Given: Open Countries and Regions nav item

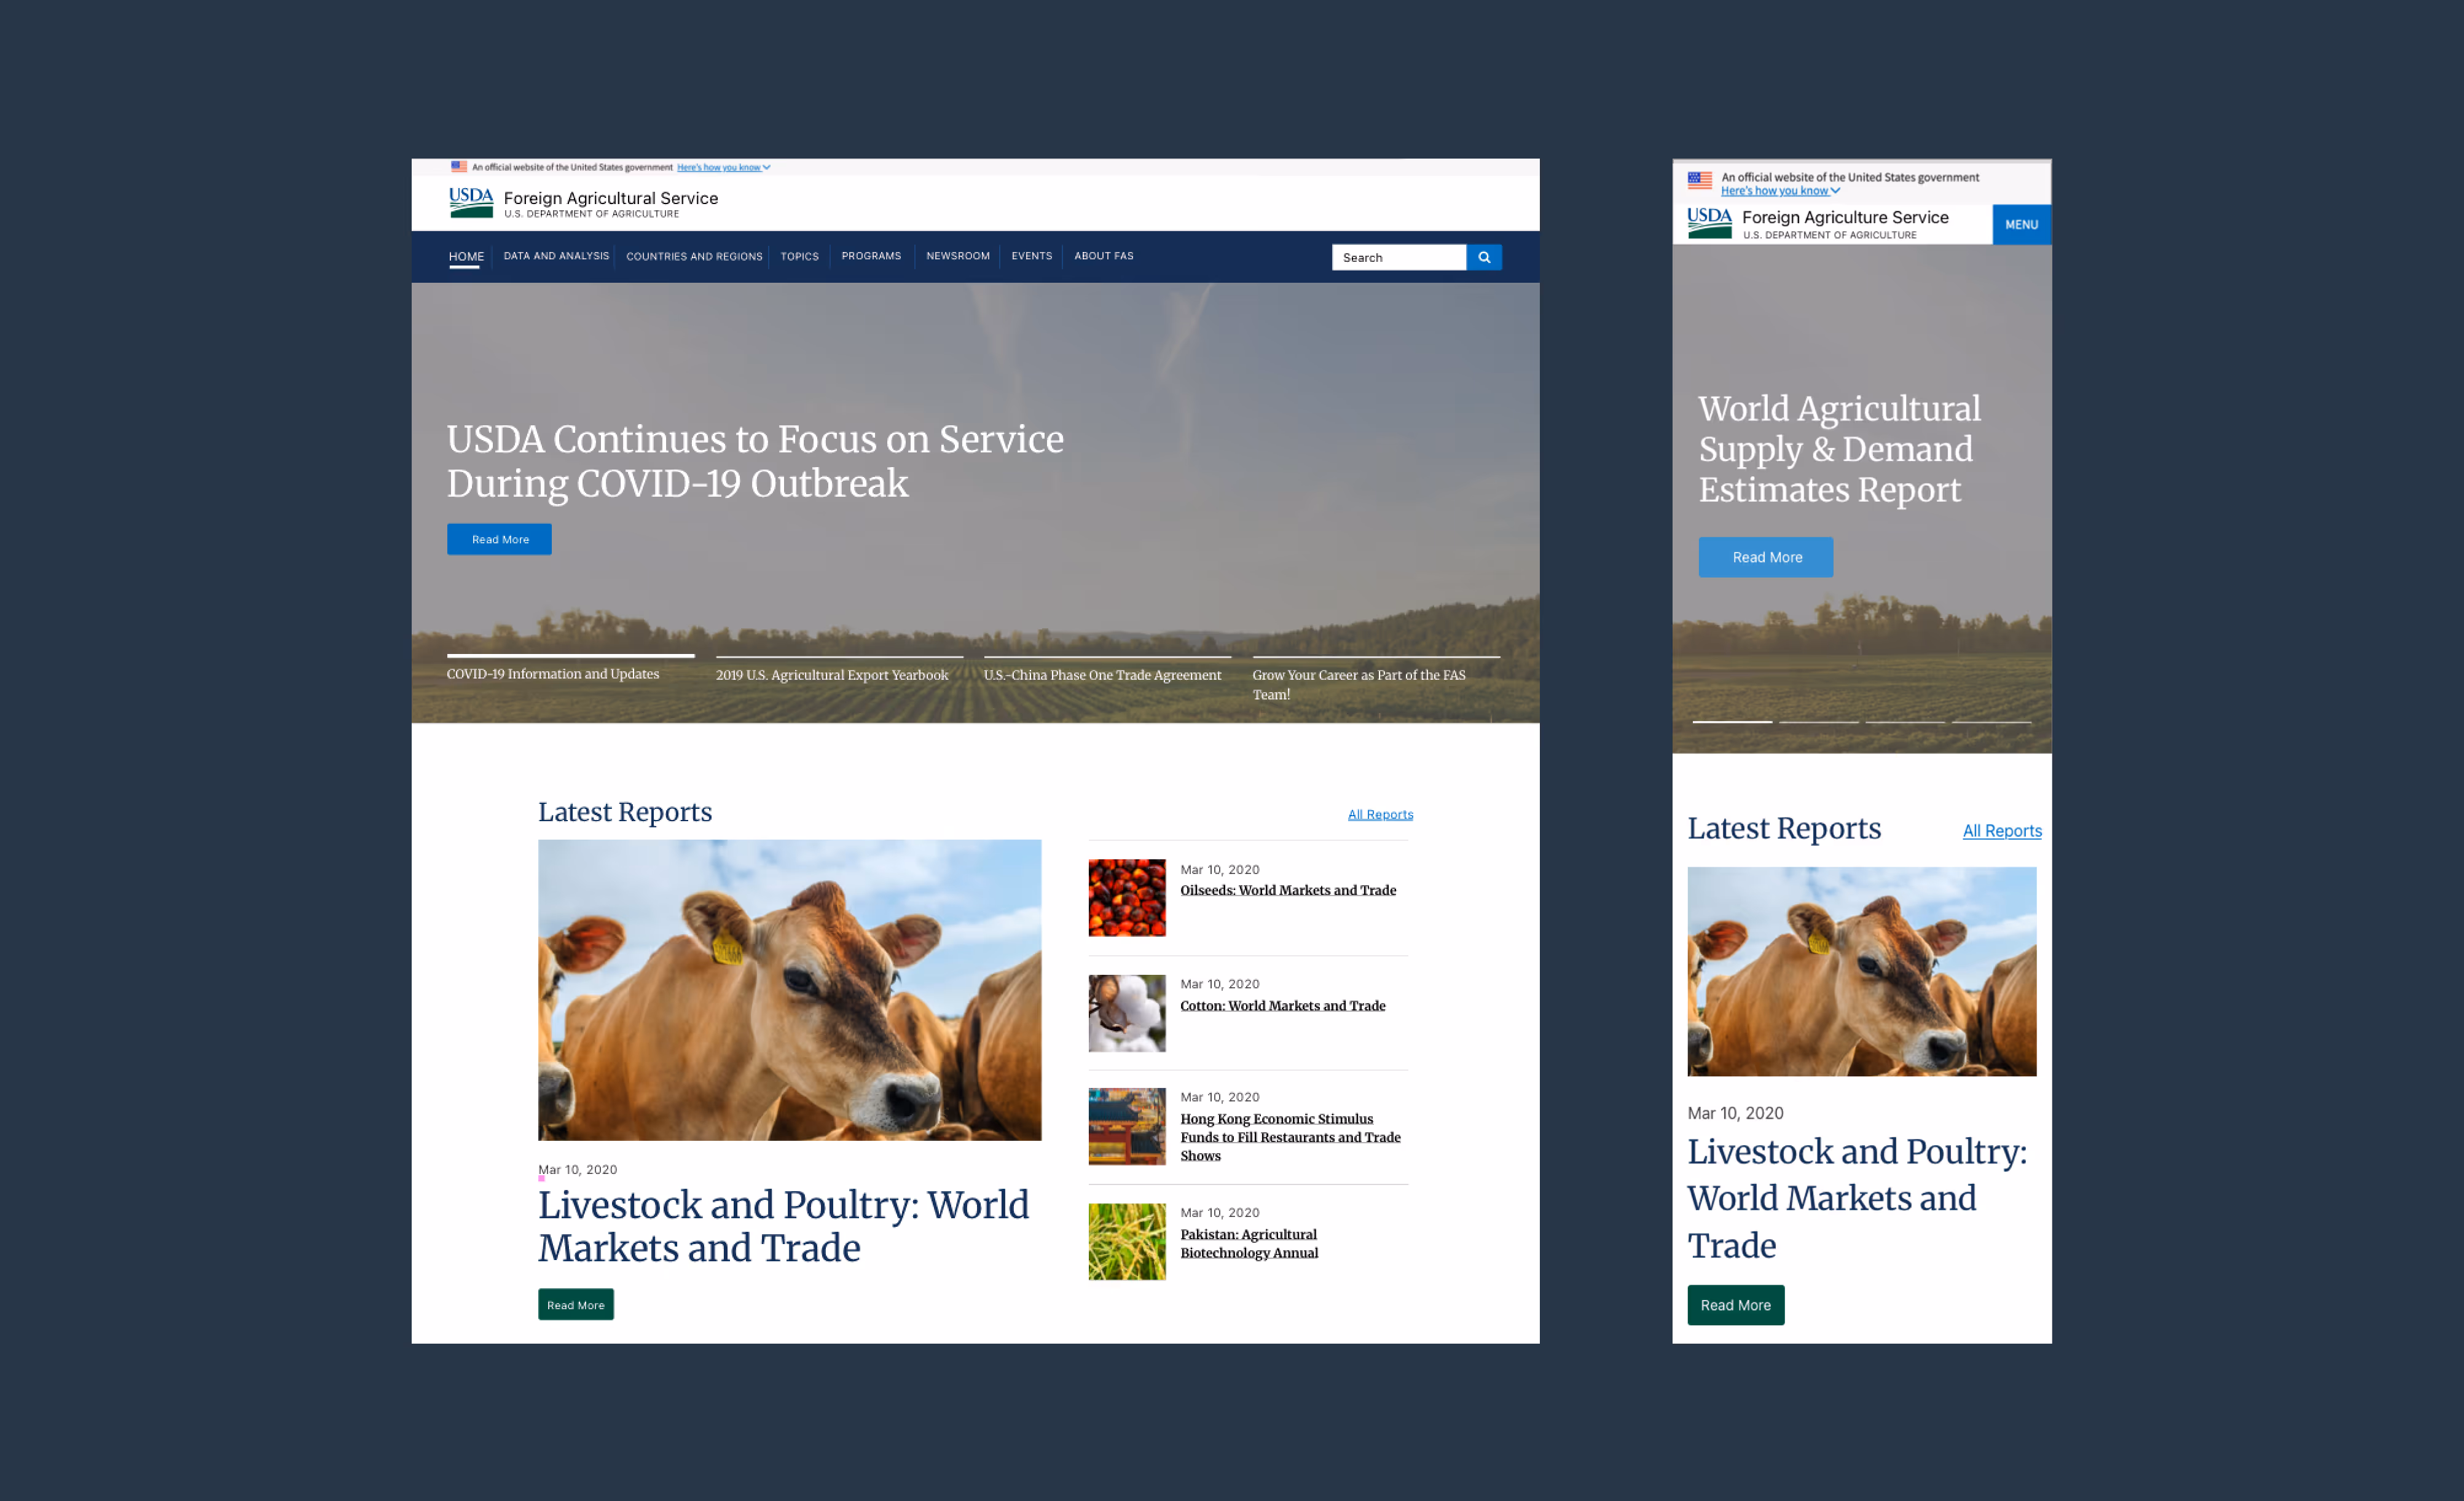Looking at the screenshot, I should tap(694, 256).
